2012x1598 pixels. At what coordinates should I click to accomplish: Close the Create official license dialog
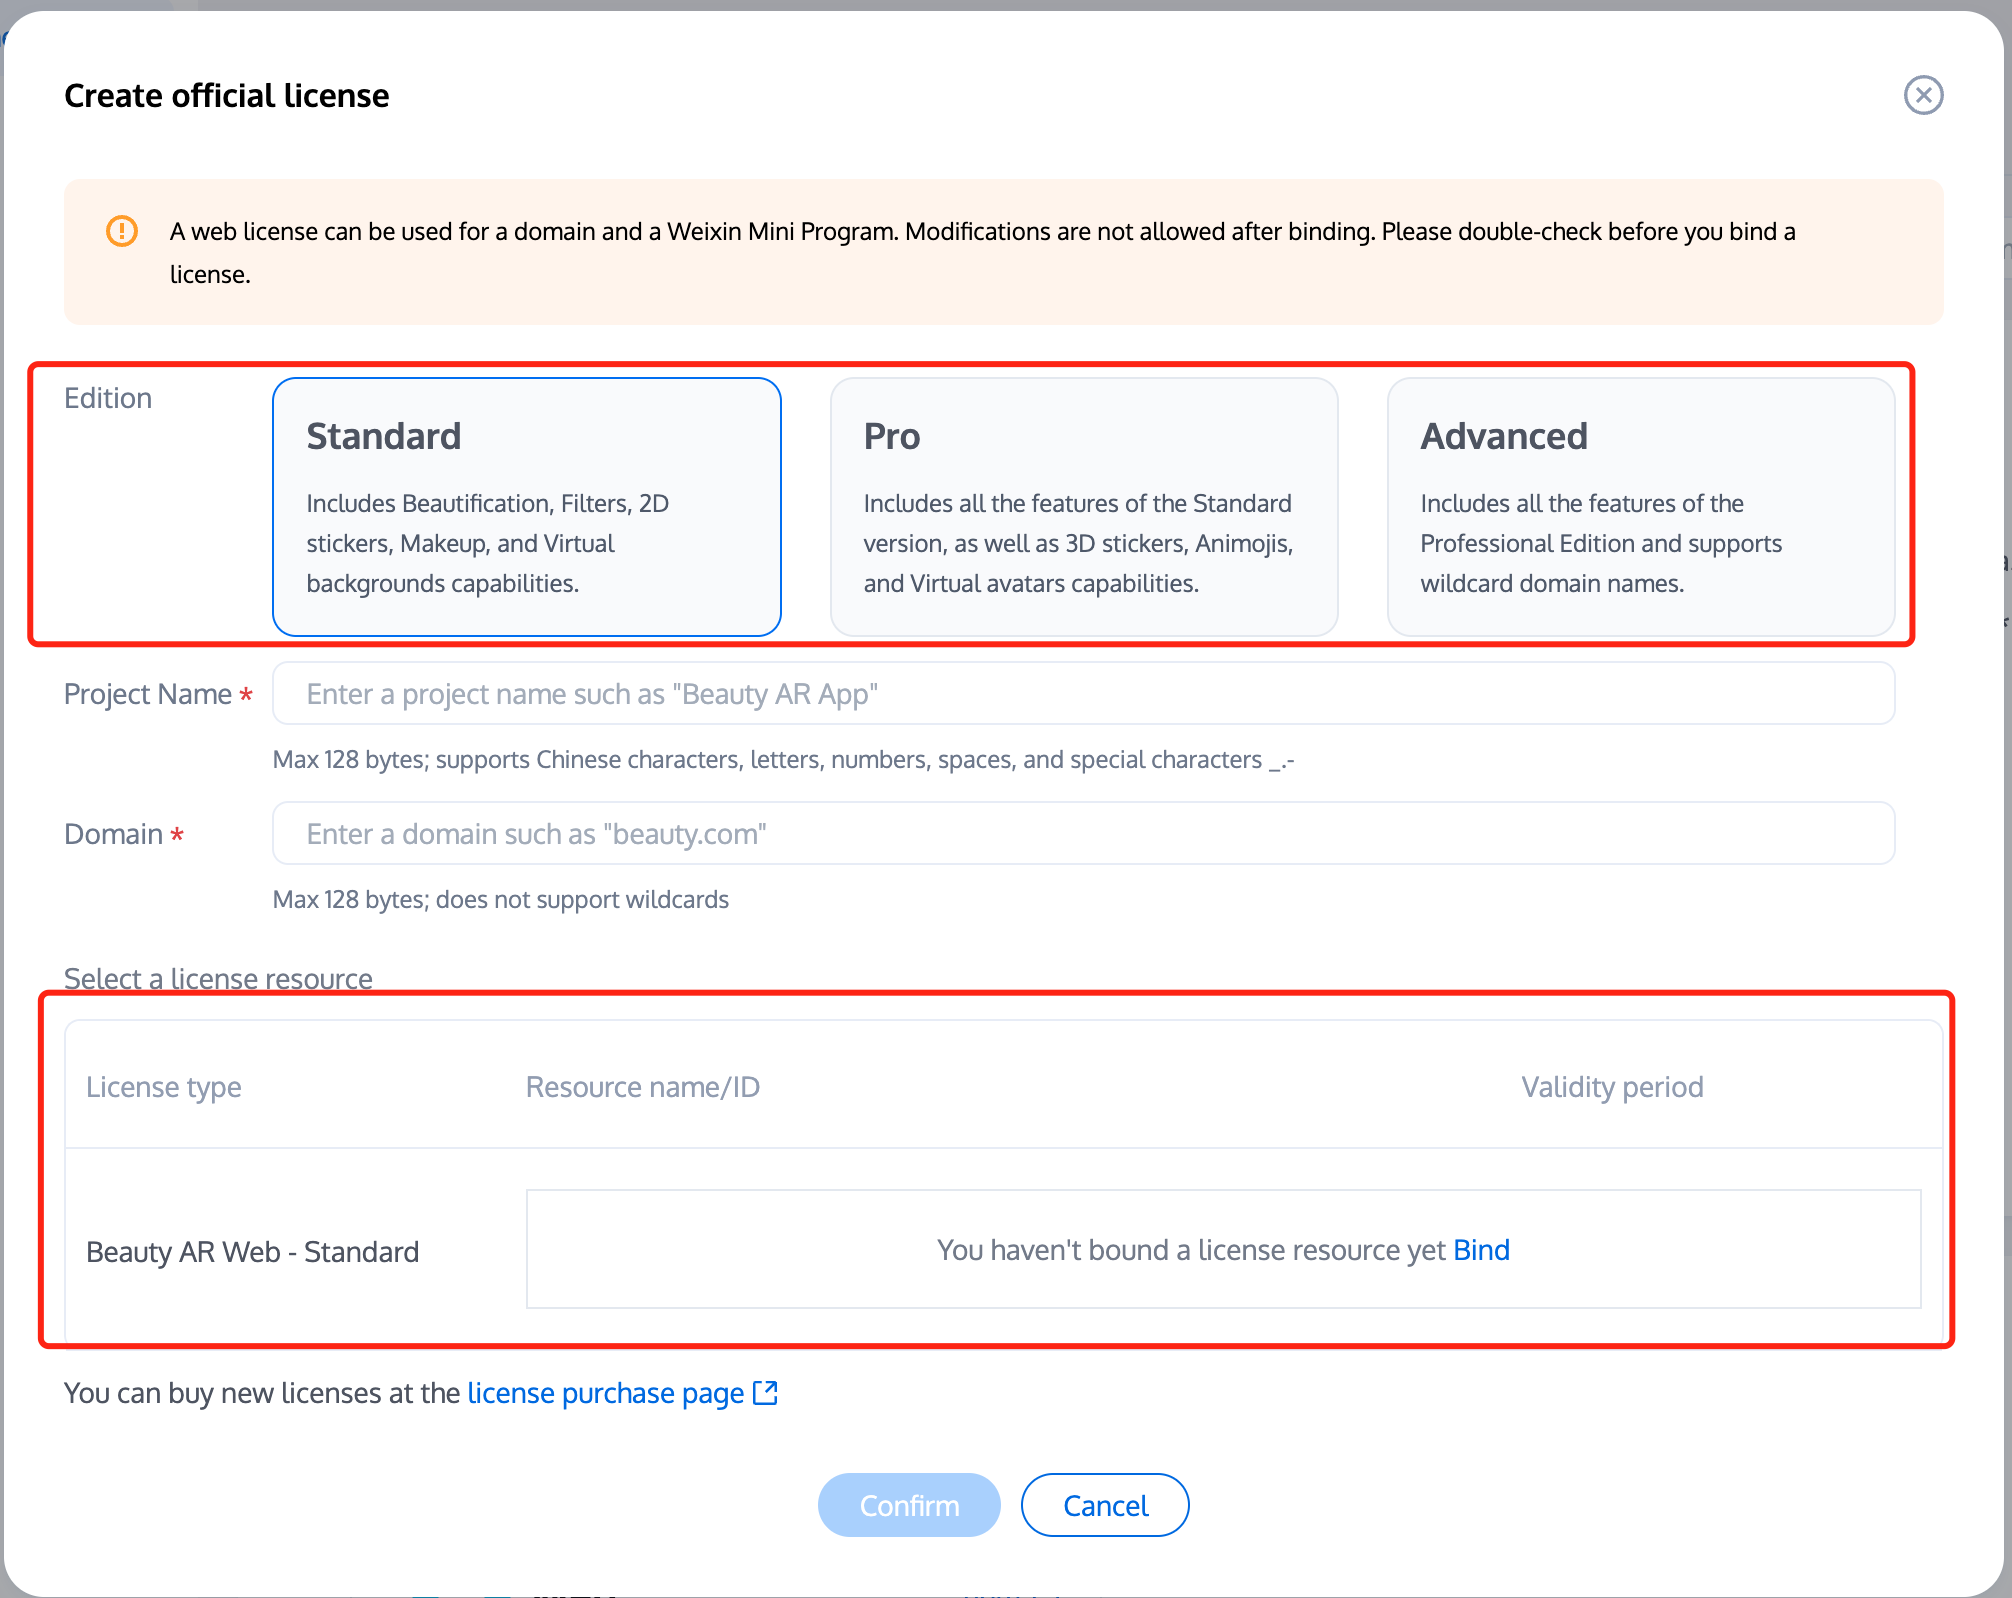point(1923,95)
